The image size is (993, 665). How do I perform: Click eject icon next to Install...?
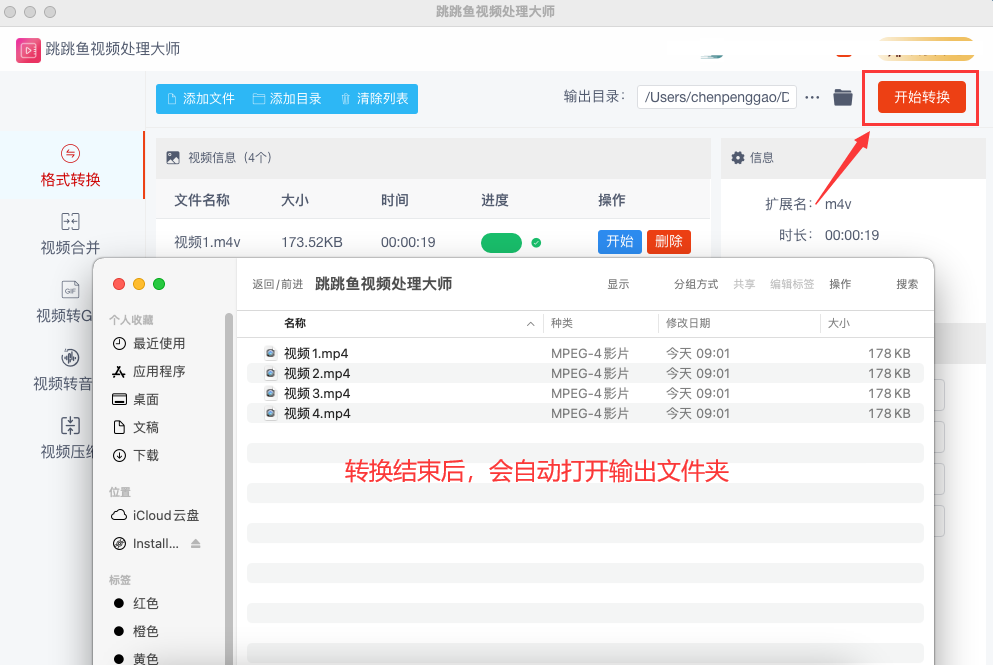coord(196,543)
